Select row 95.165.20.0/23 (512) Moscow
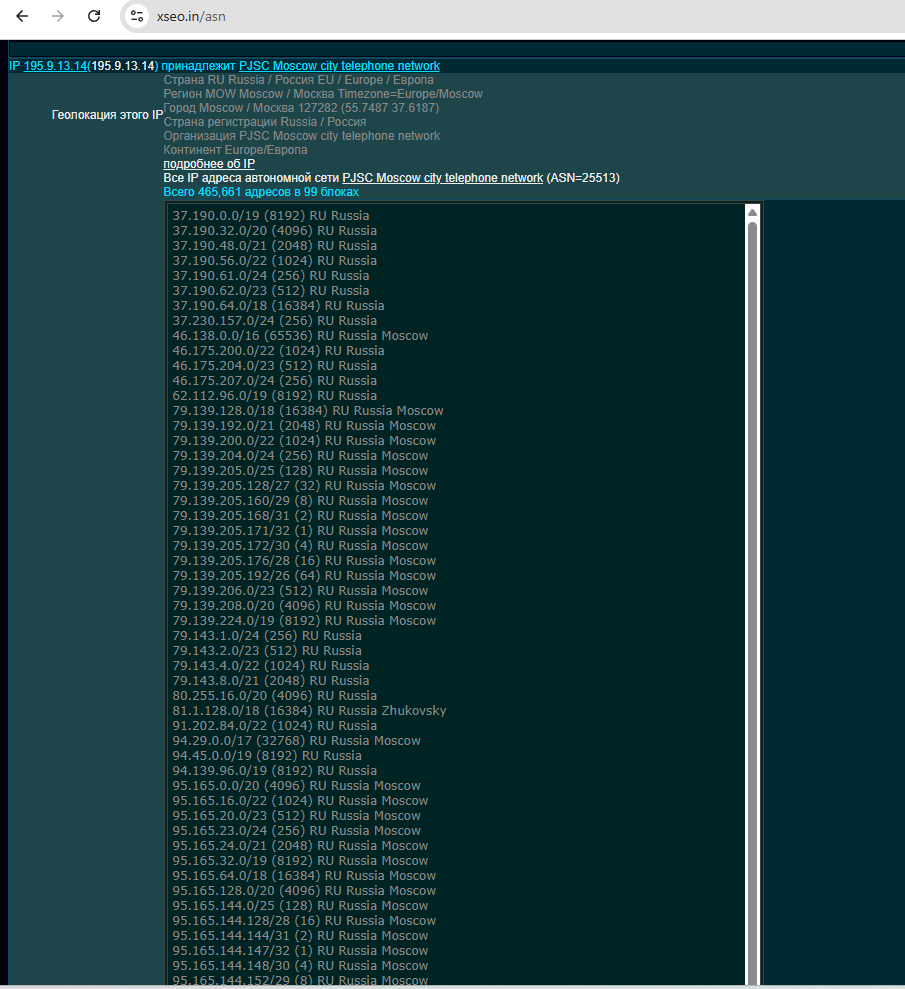This screenshot has width=905, height=989. pos(297,816)
